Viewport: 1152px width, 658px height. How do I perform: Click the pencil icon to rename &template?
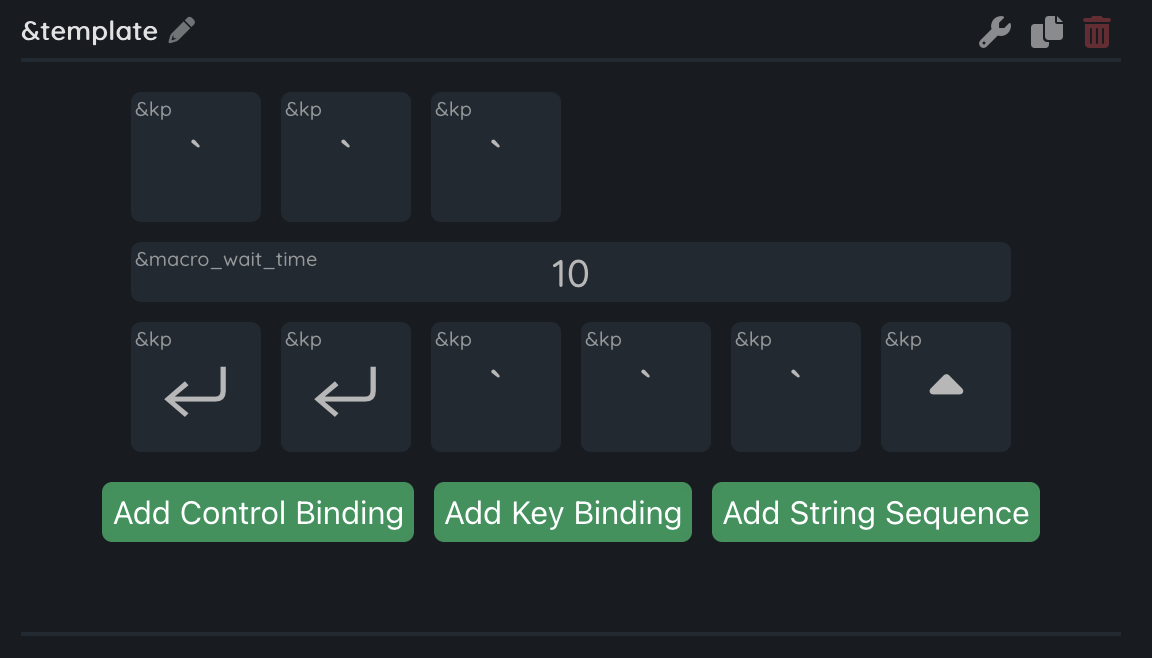point(181,31)
